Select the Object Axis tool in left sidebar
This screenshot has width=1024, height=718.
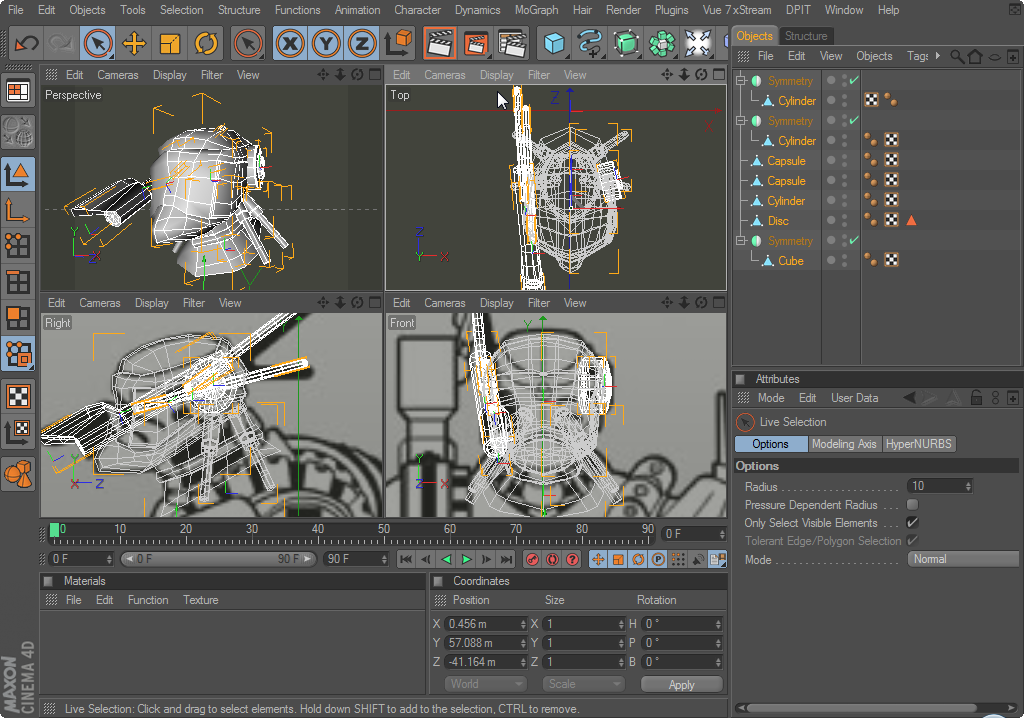click(18, 210)
